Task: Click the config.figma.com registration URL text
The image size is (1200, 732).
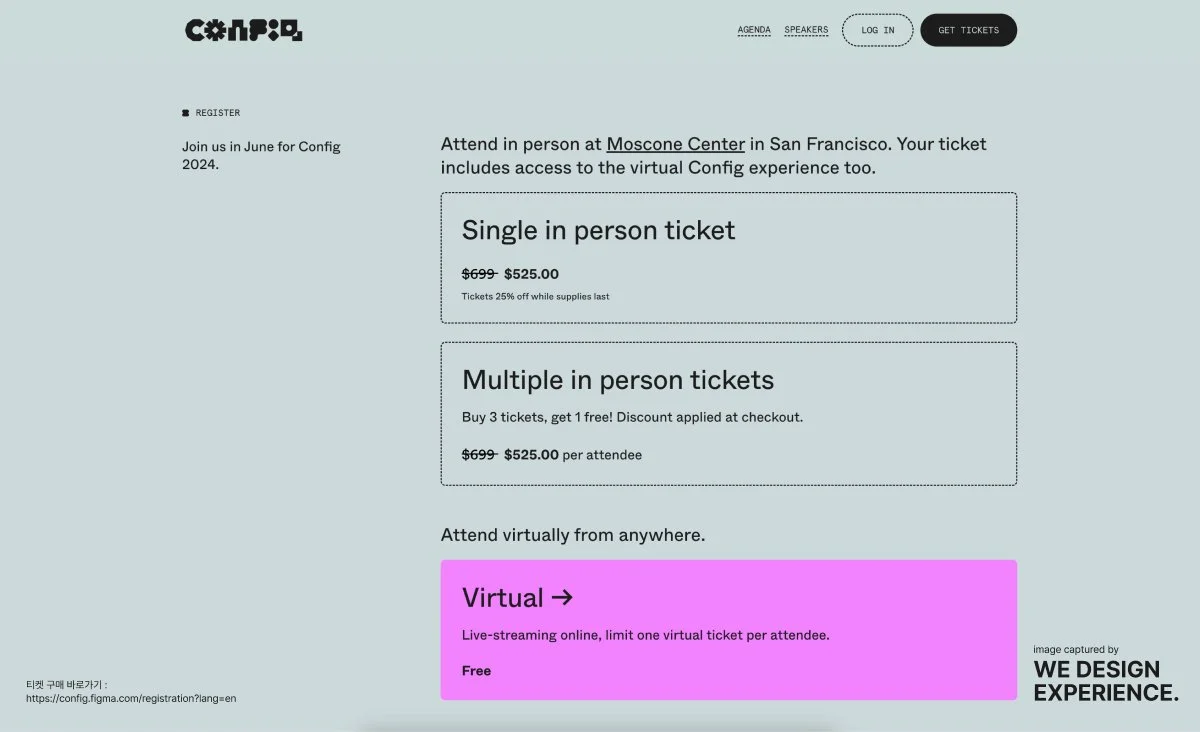Action: click(131, 698)
